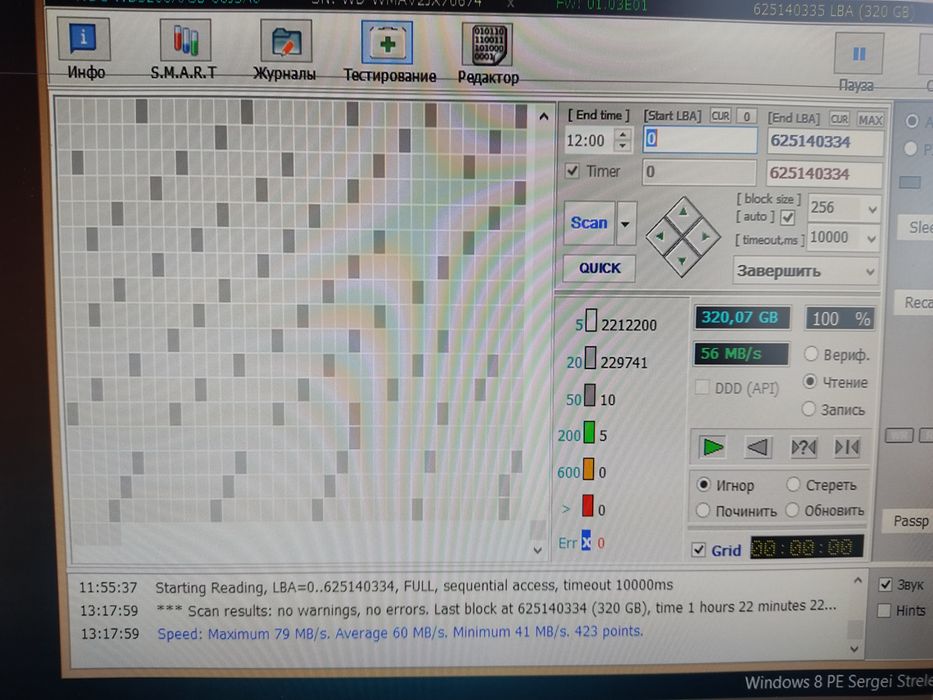
Task: Uncheck the Grid checkbox
Action: tap(699, 549)
